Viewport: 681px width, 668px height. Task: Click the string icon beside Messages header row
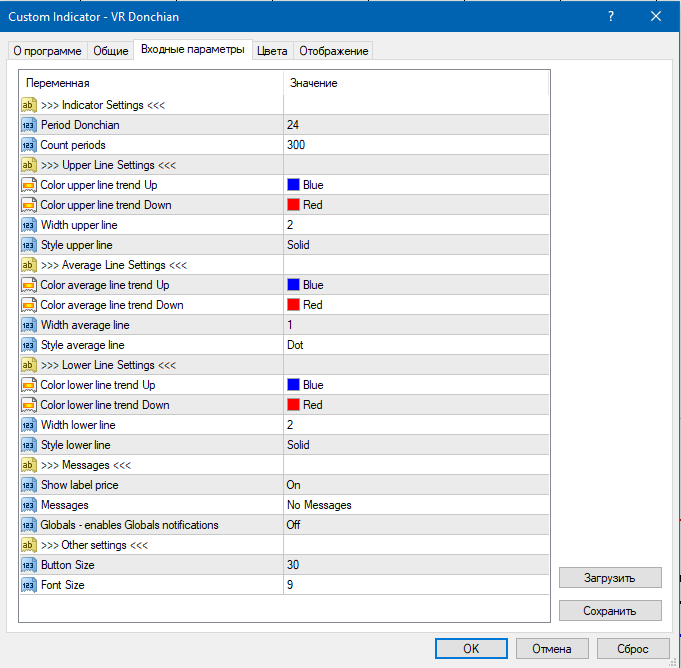tap(28, 465)
